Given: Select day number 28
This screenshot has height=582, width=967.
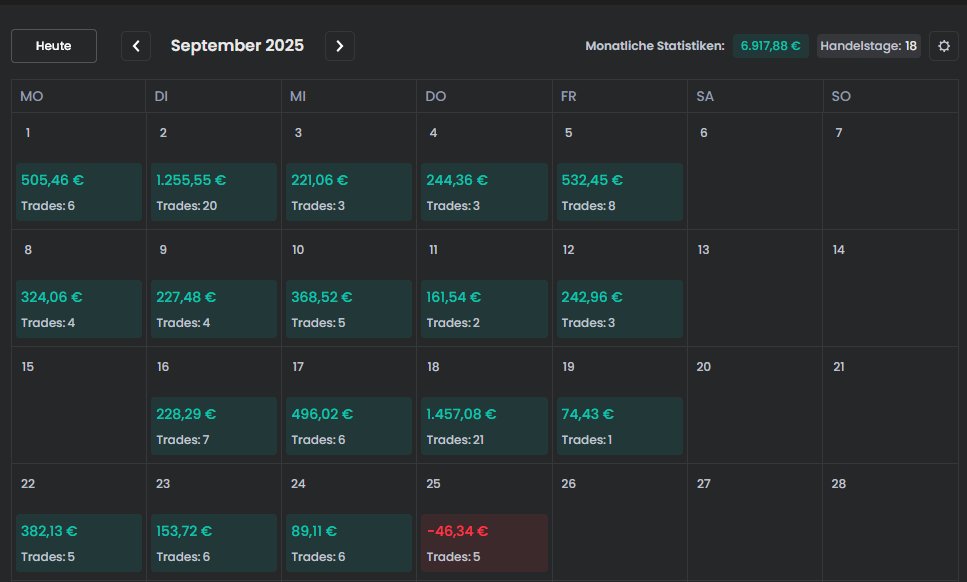Looking at the screenshot, I should [x=839, y=484].
